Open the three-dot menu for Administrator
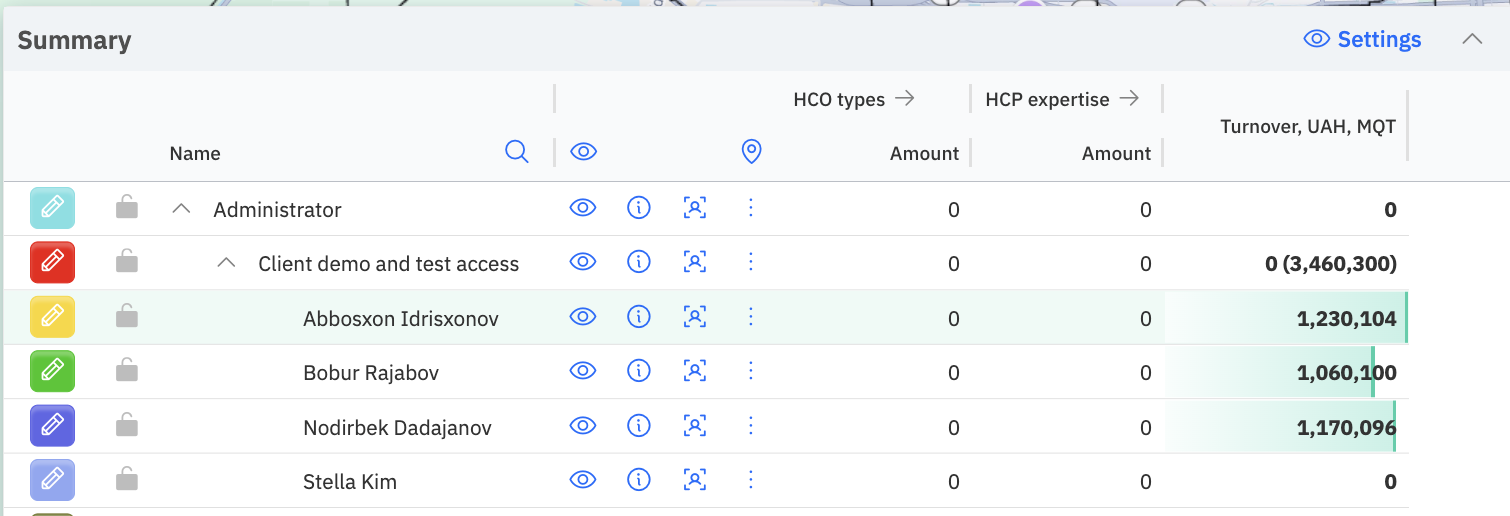The height and width of the screenshot is (516, 1510). pos(751,208)
